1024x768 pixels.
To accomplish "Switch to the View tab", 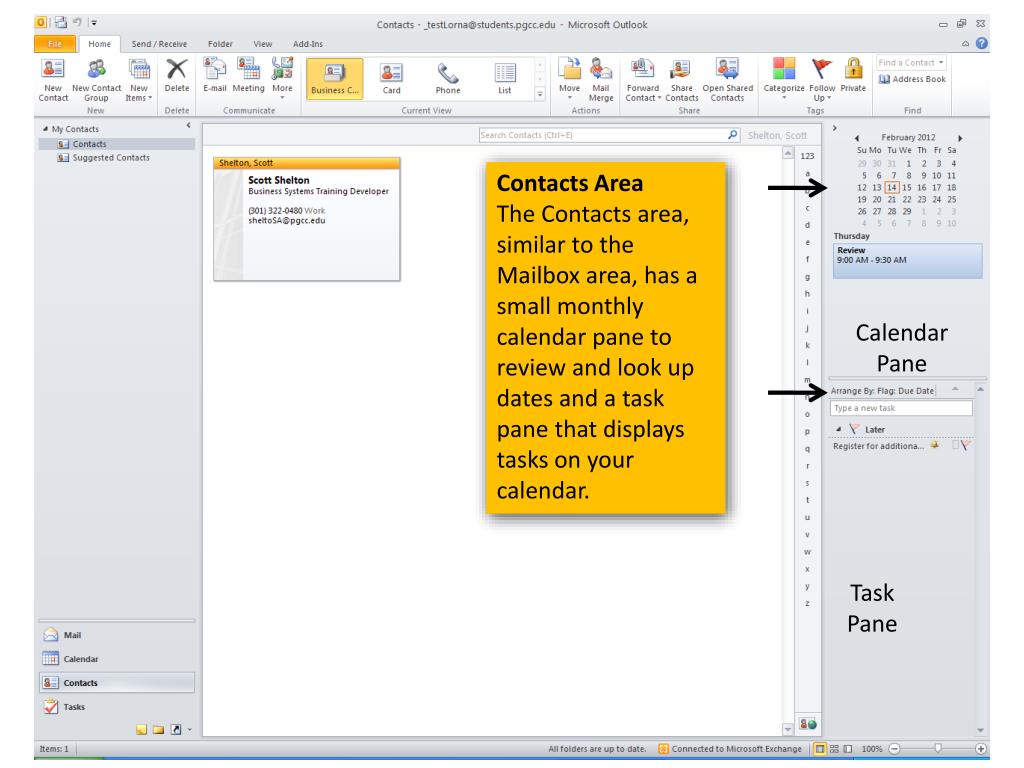I will [263, 44].
